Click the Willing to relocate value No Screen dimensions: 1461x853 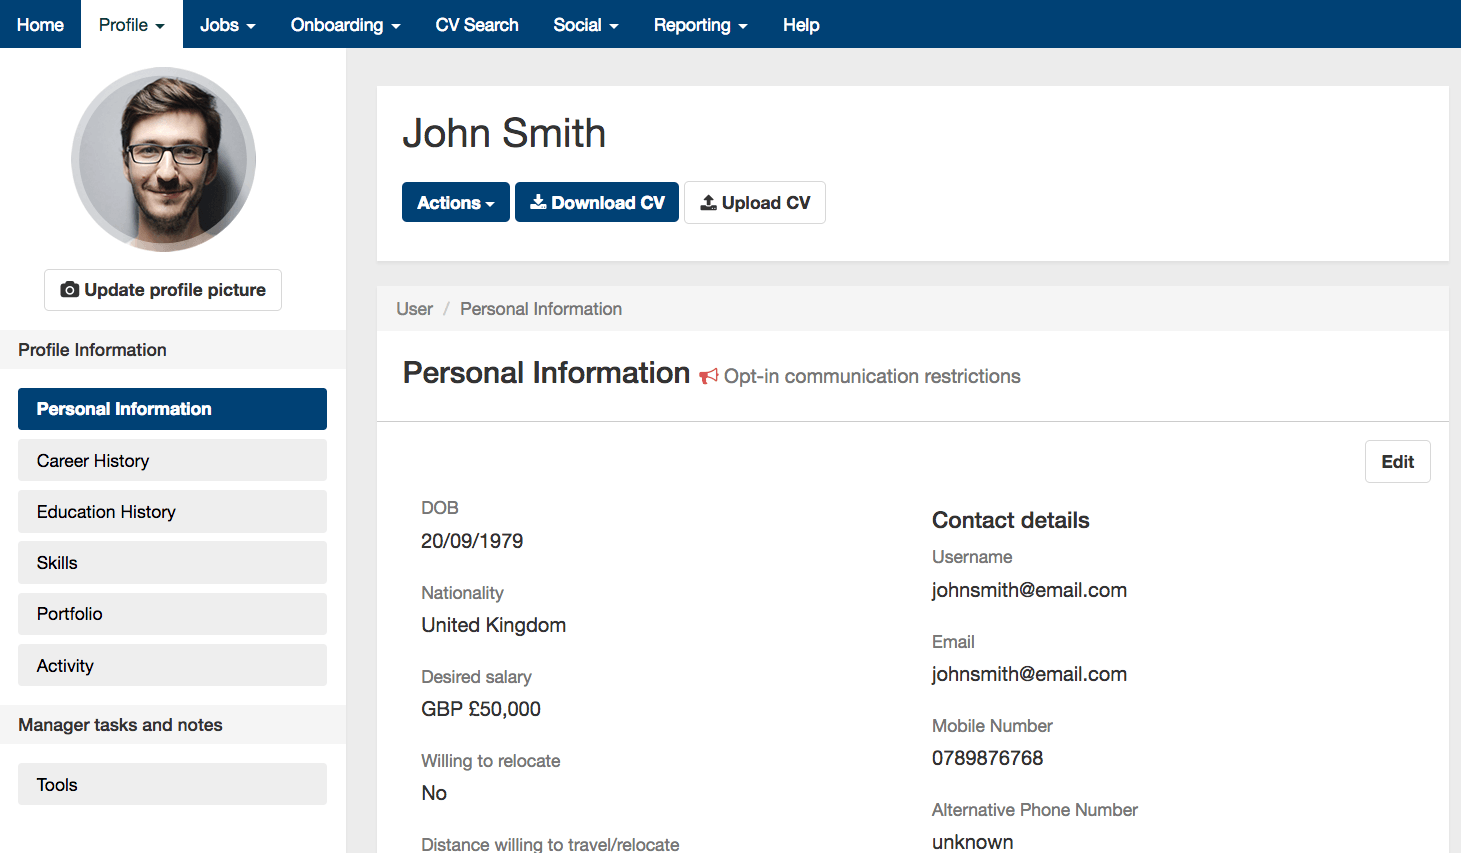434,793
